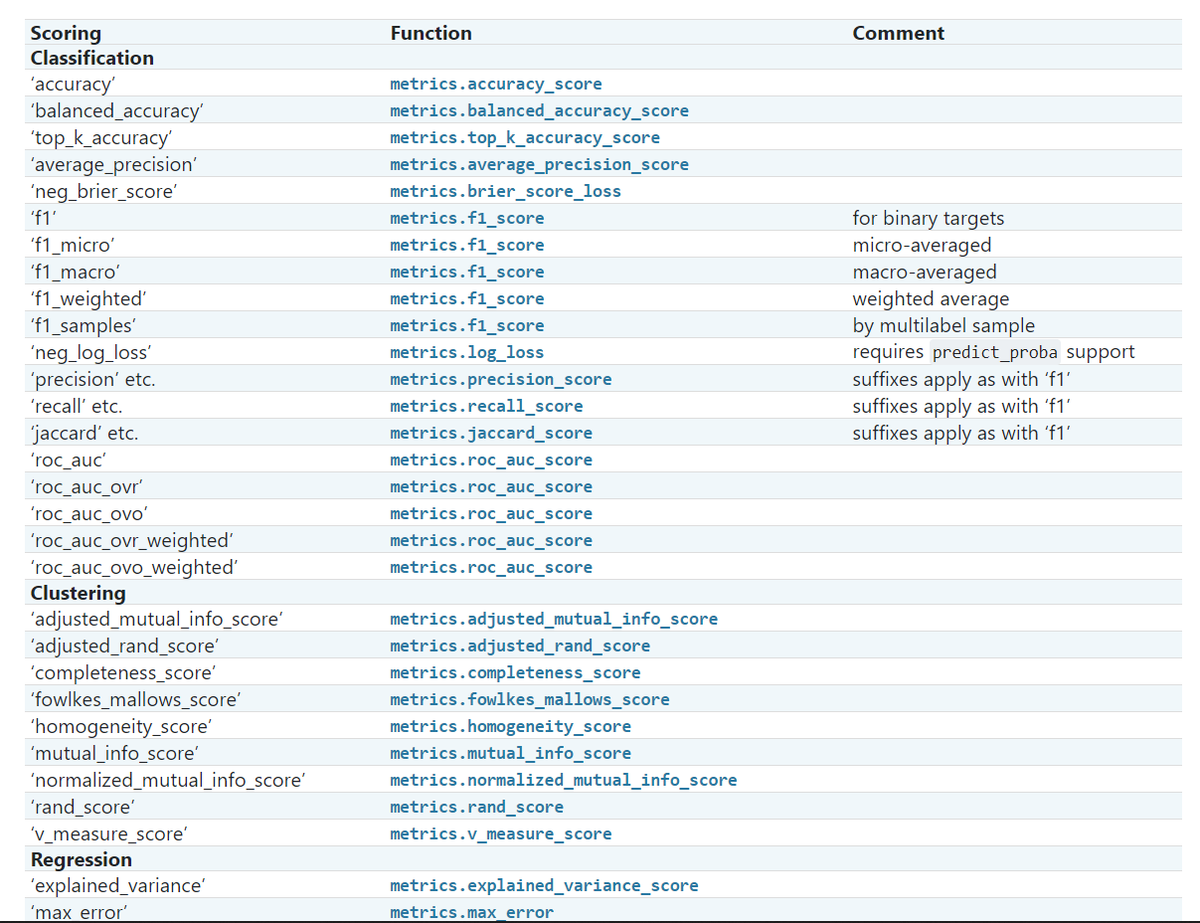This screenshot has height=923, width=1200.
Task: Select the 'max_error' scoring name
Action: (x=79, y=912)
